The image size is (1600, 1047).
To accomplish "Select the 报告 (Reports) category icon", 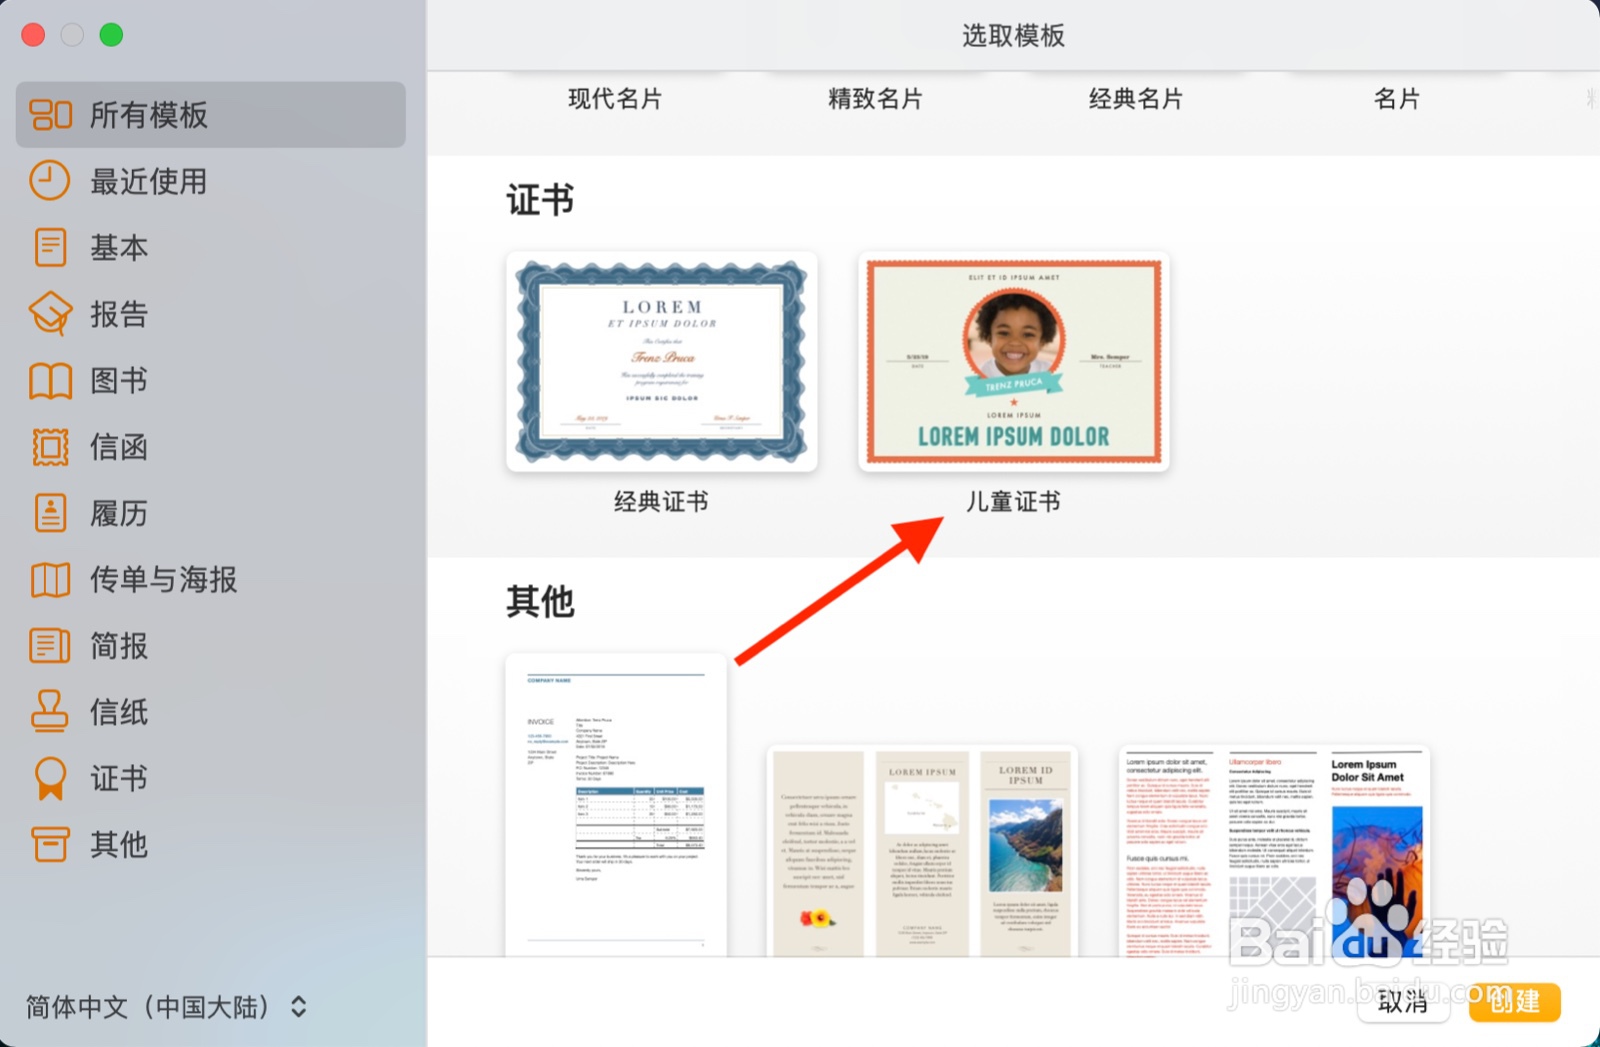I will pyautogui.click(x=49, y=314).
